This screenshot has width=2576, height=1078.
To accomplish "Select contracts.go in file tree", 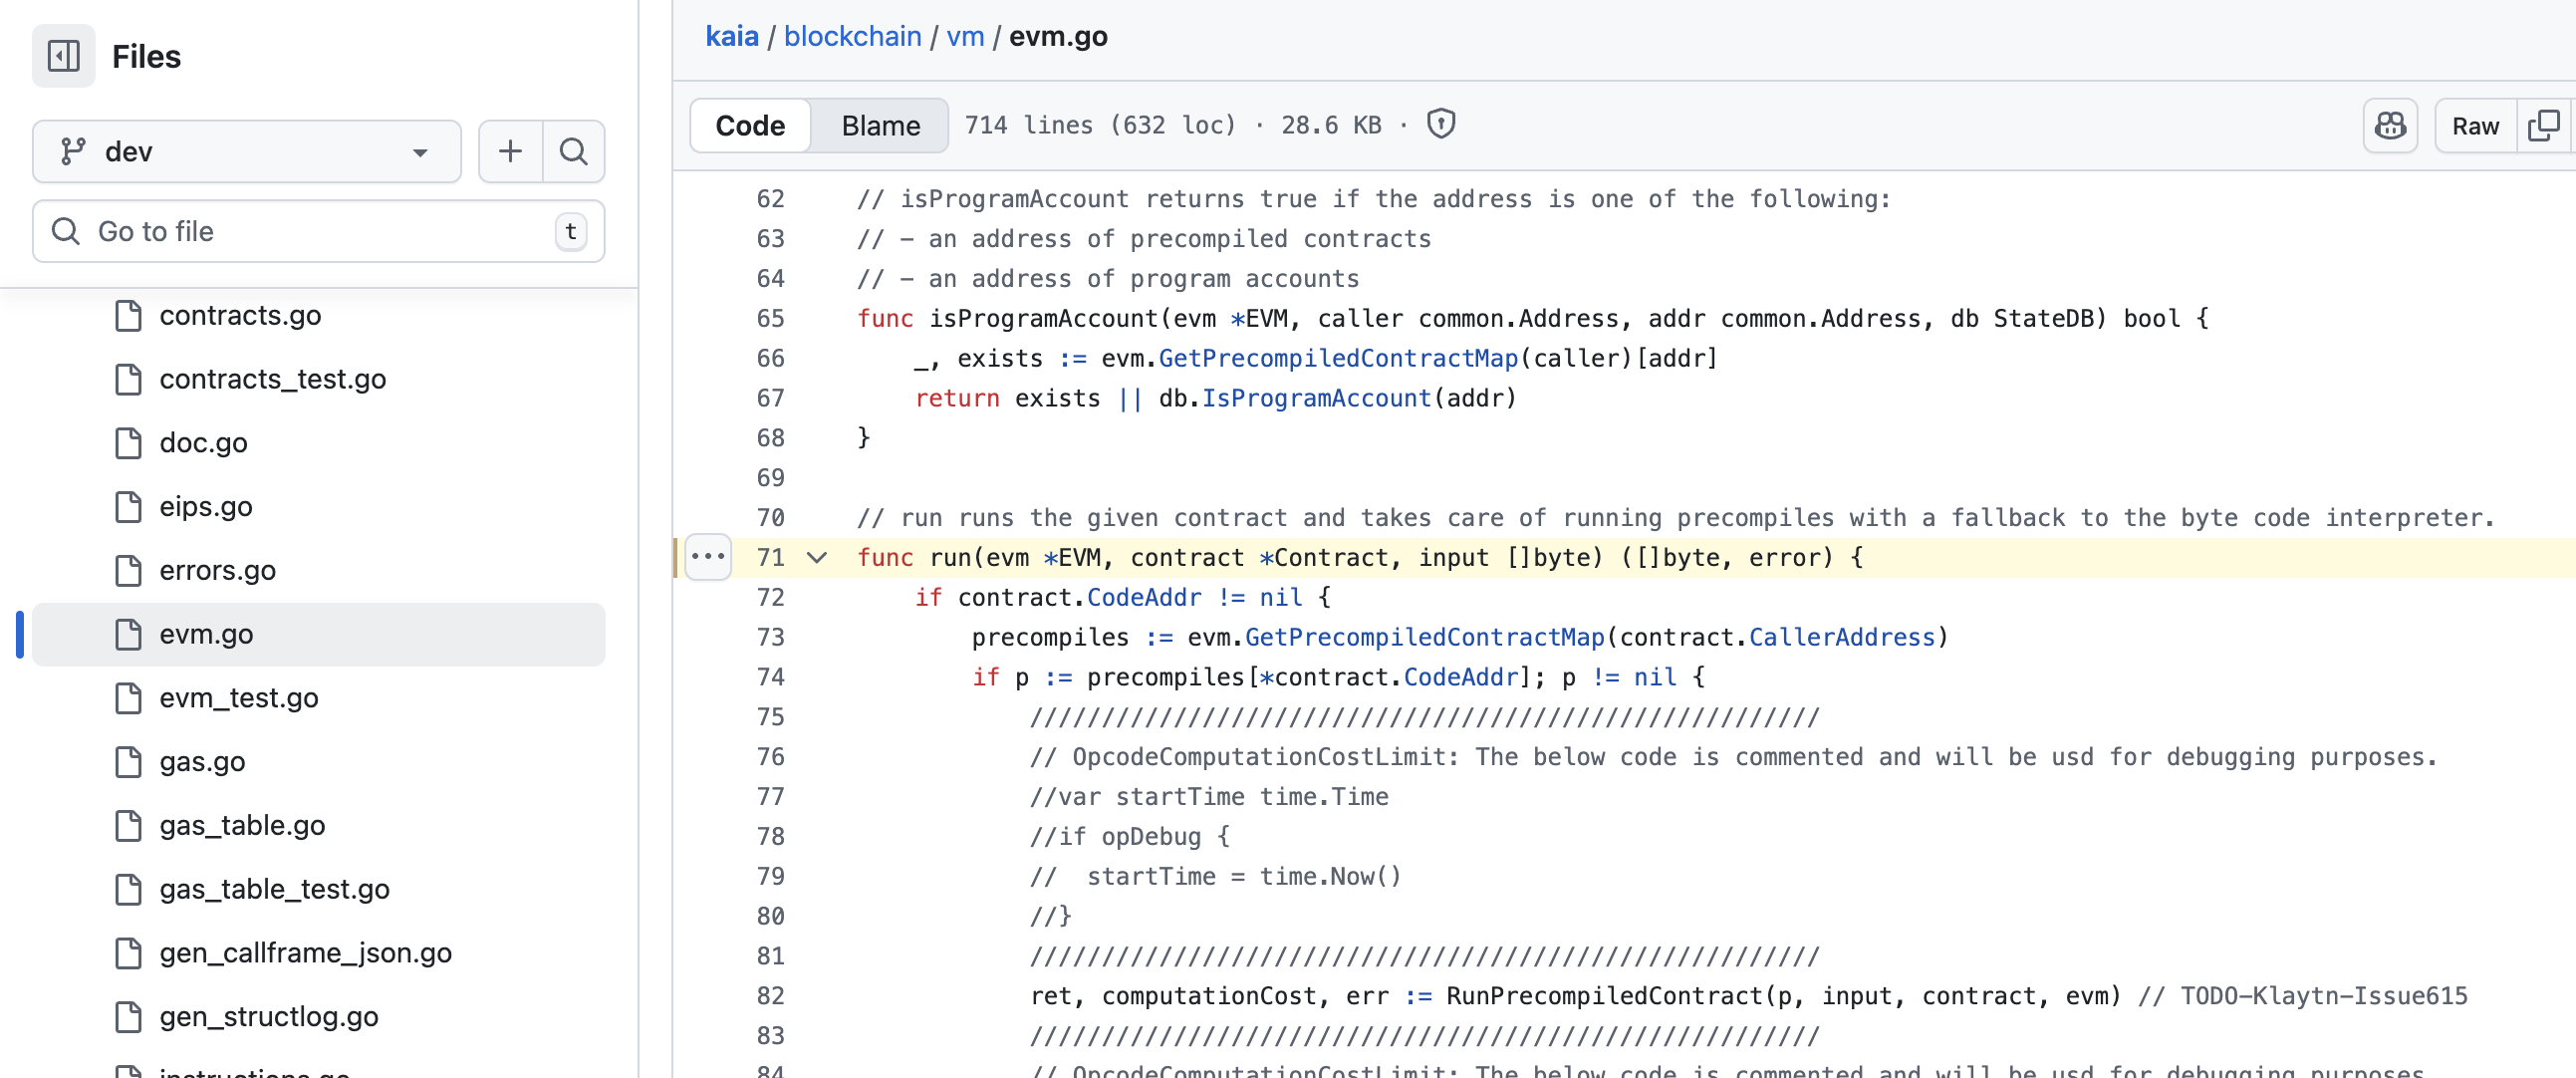I will (240, 315).
